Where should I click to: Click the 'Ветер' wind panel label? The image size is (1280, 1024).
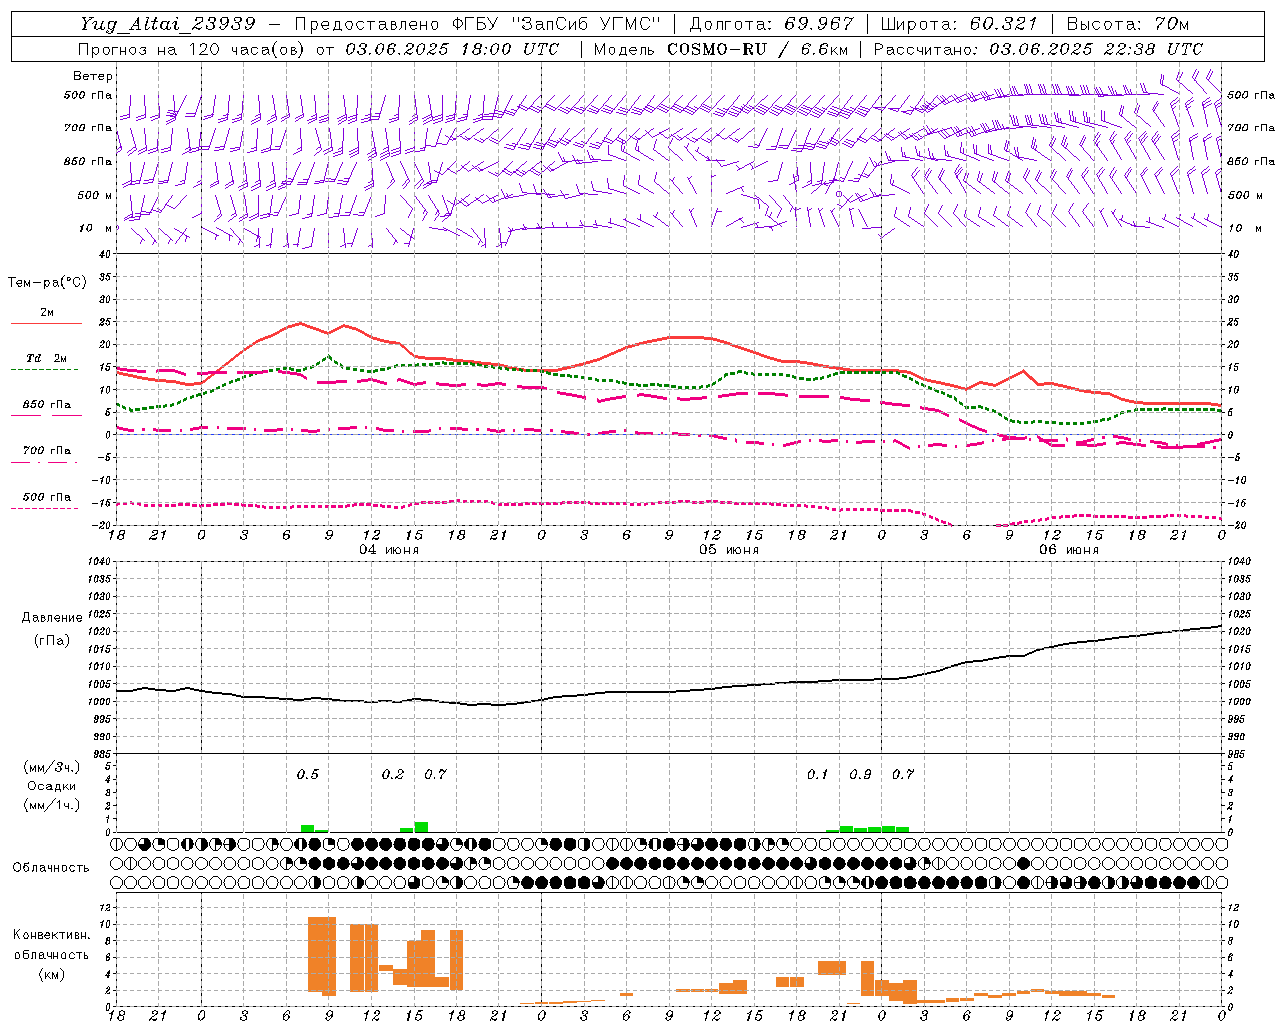point(93,76)
